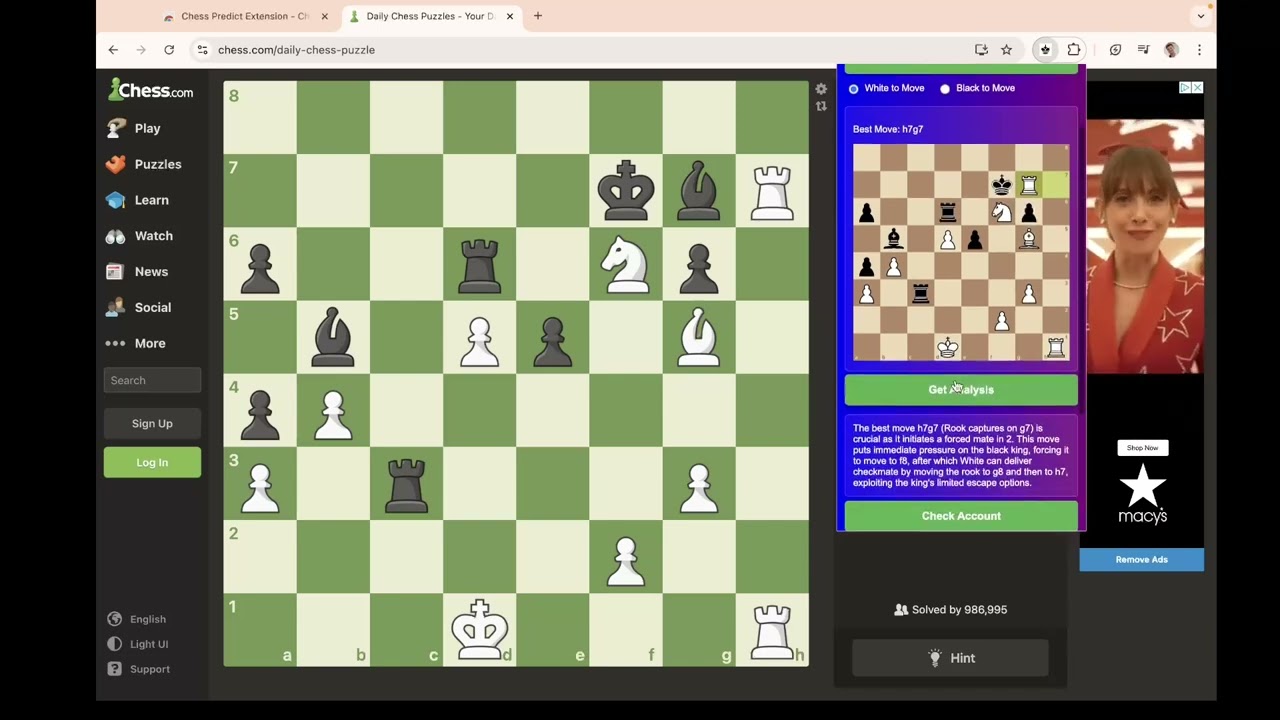The height and width of the screenshot is (720, 1280).
Task: Close the macy's ad with X icon
Action: (1197, 88)
